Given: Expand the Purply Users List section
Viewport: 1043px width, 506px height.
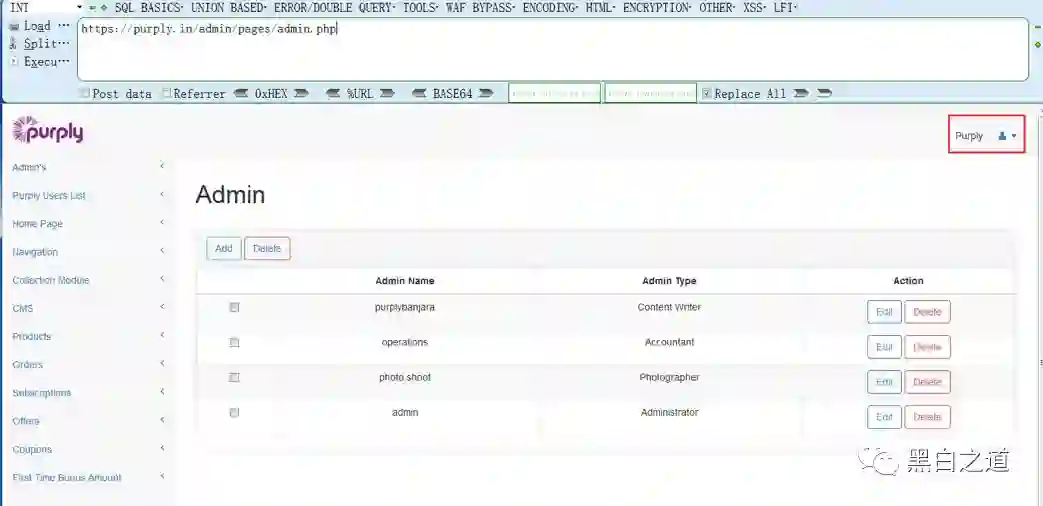Looking at the screenshot, I should [88, 195].
